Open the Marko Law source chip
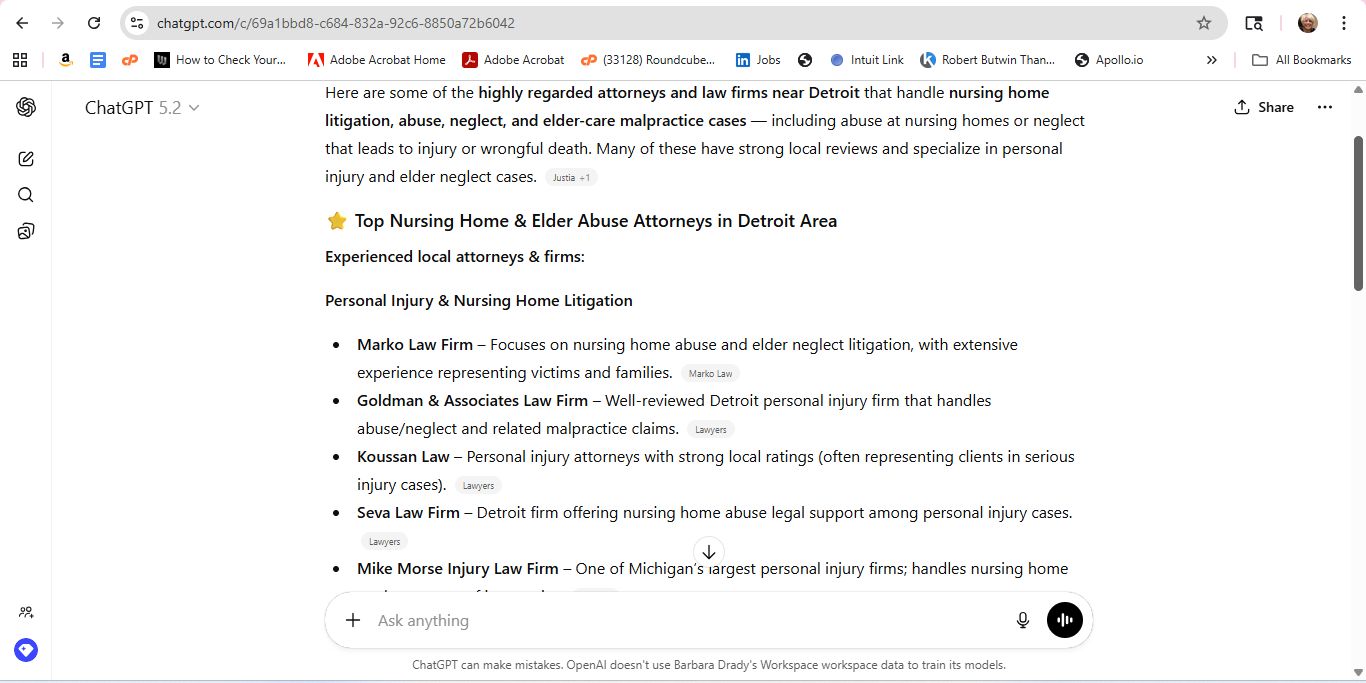The width and height of the screenshot is (1366, 683). click(710, 373)
